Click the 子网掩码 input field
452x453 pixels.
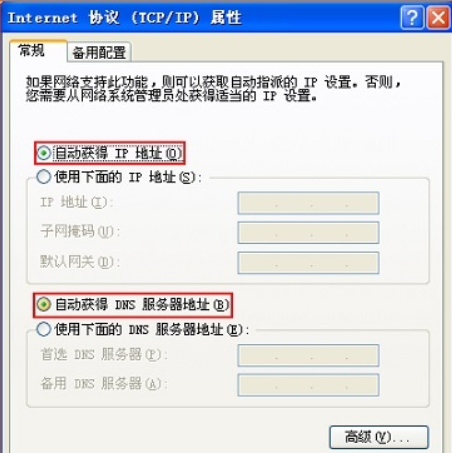tap(308, 233)
